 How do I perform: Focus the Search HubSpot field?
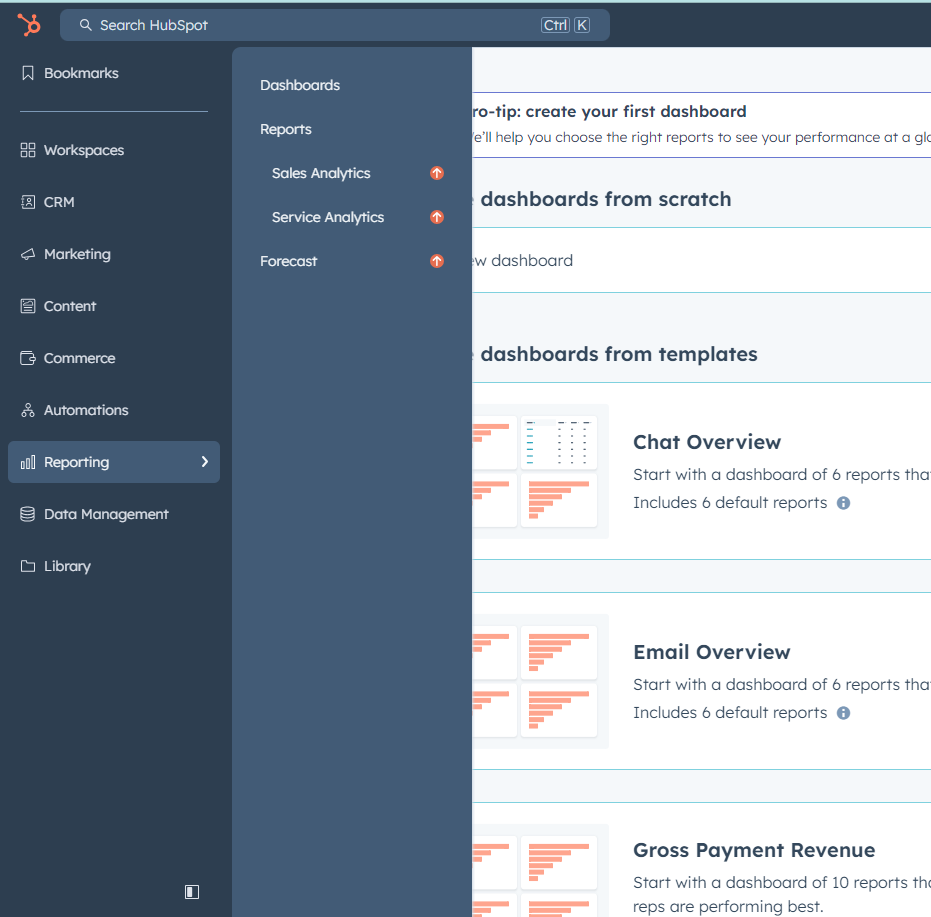click(x=335, y=25)
